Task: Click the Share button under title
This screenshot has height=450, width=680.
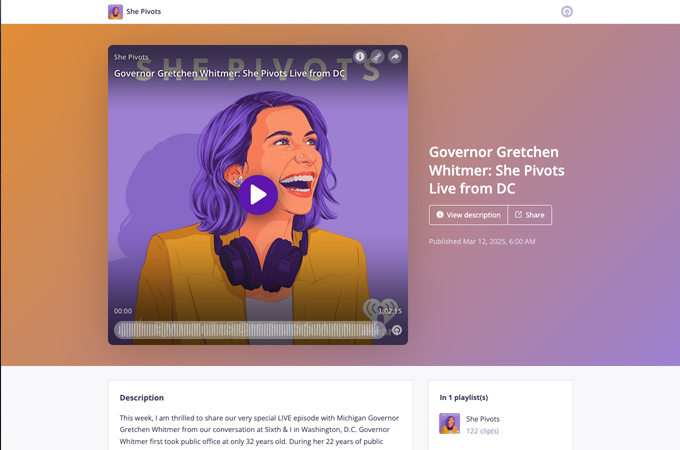Action: [530, 215]
